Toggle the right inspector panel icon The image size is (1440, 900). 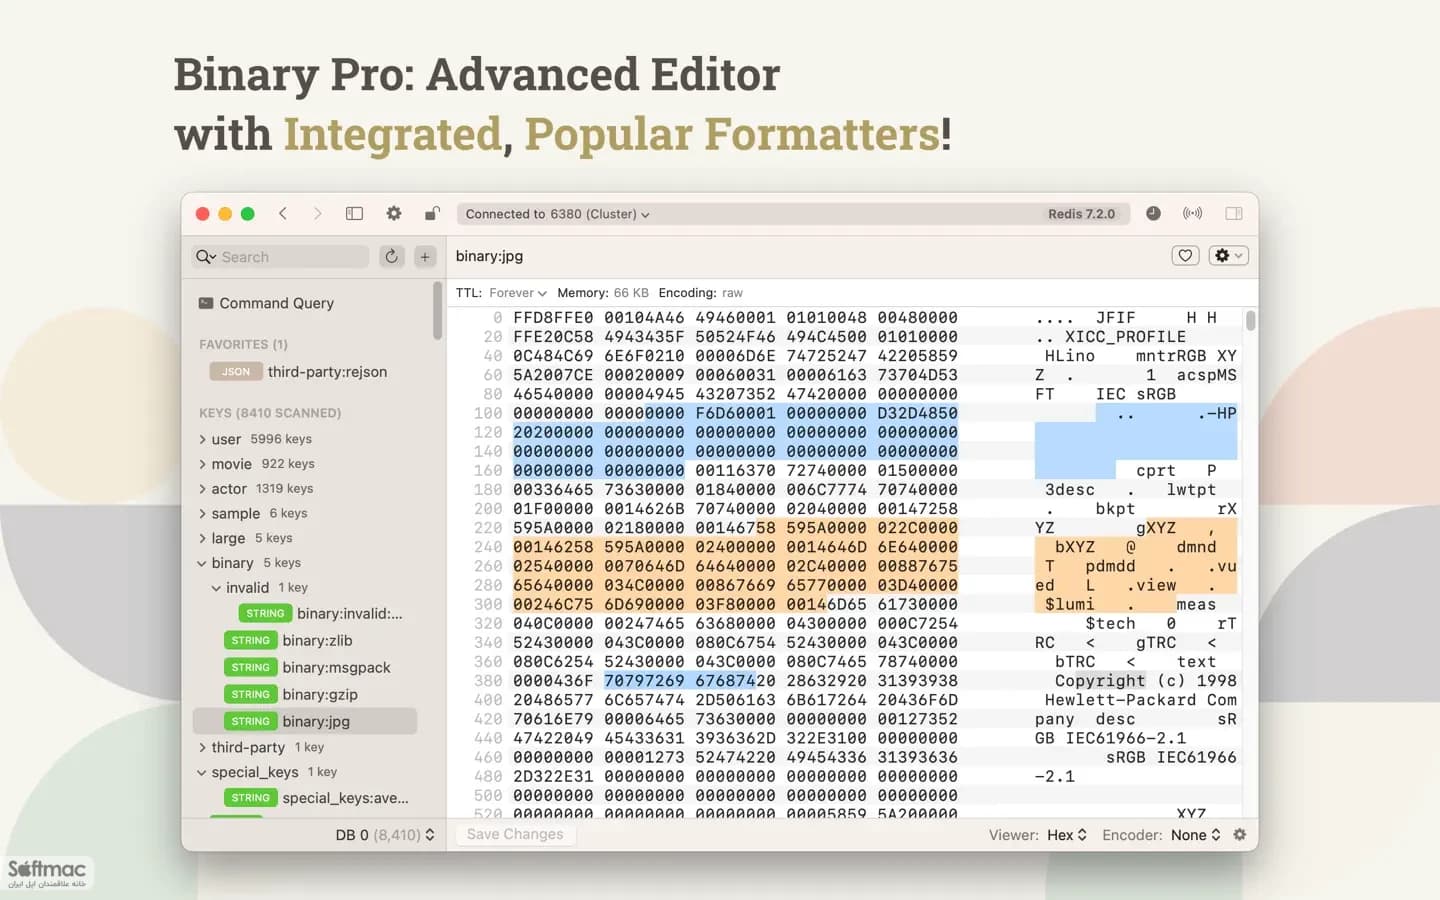point(1234,213)
